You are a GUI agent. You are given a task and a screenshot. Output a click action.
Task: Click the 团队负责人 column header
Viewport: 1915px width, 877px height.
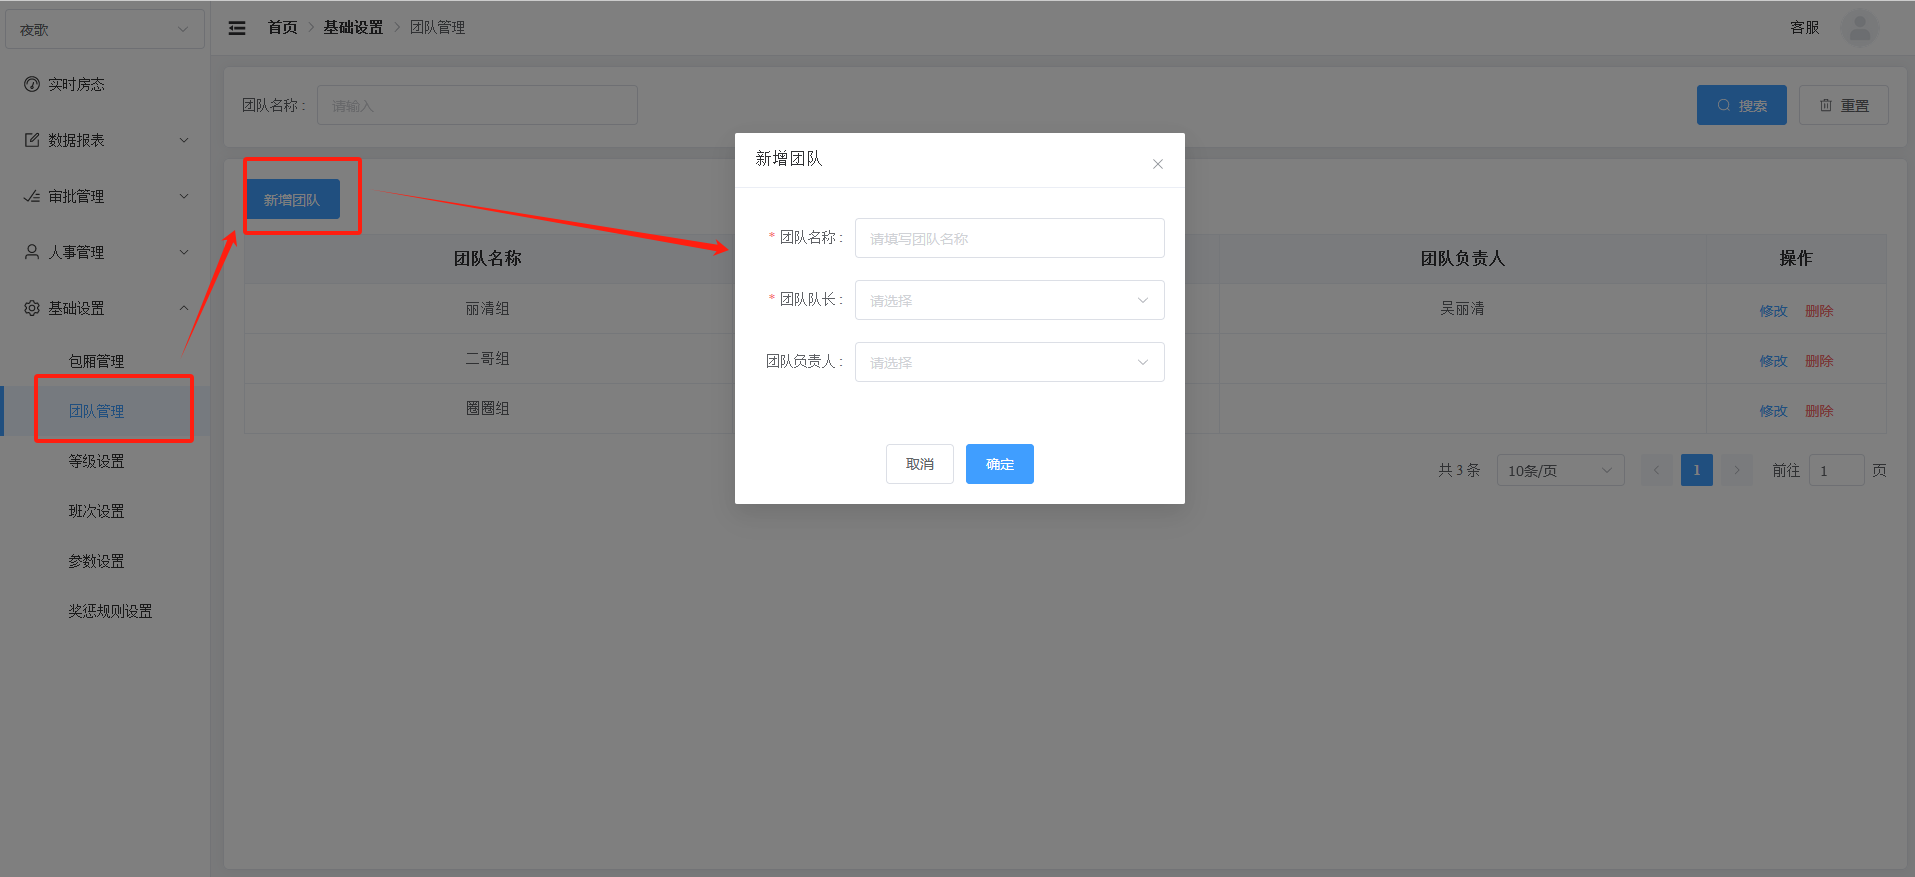pos(1462,258)
